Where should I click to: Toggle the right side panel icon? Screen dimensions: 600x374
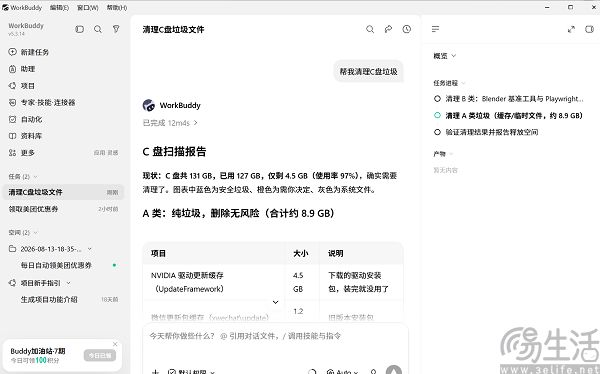coord(589,29)
